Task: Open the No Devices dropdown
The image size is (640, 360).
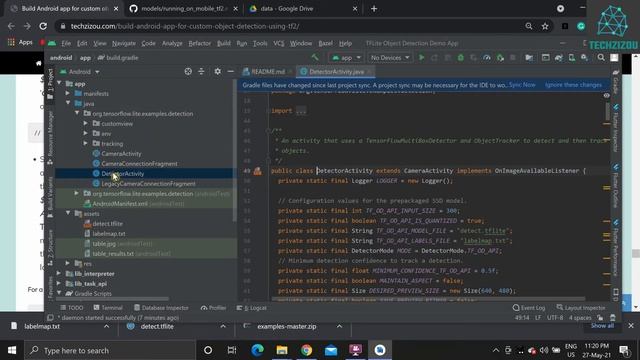Action: [389, 58]
